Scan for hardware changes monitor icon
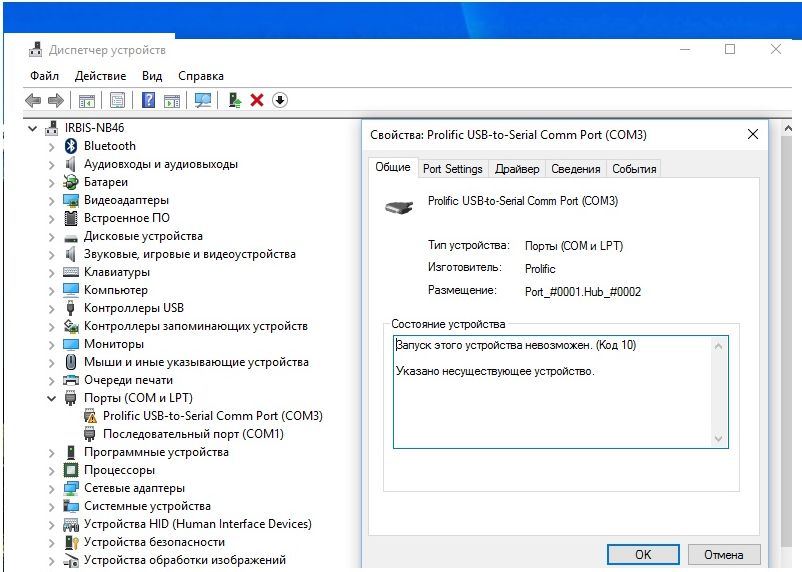Image resolution: width=802 pixels, height=572 pixels. click(203, 100)
